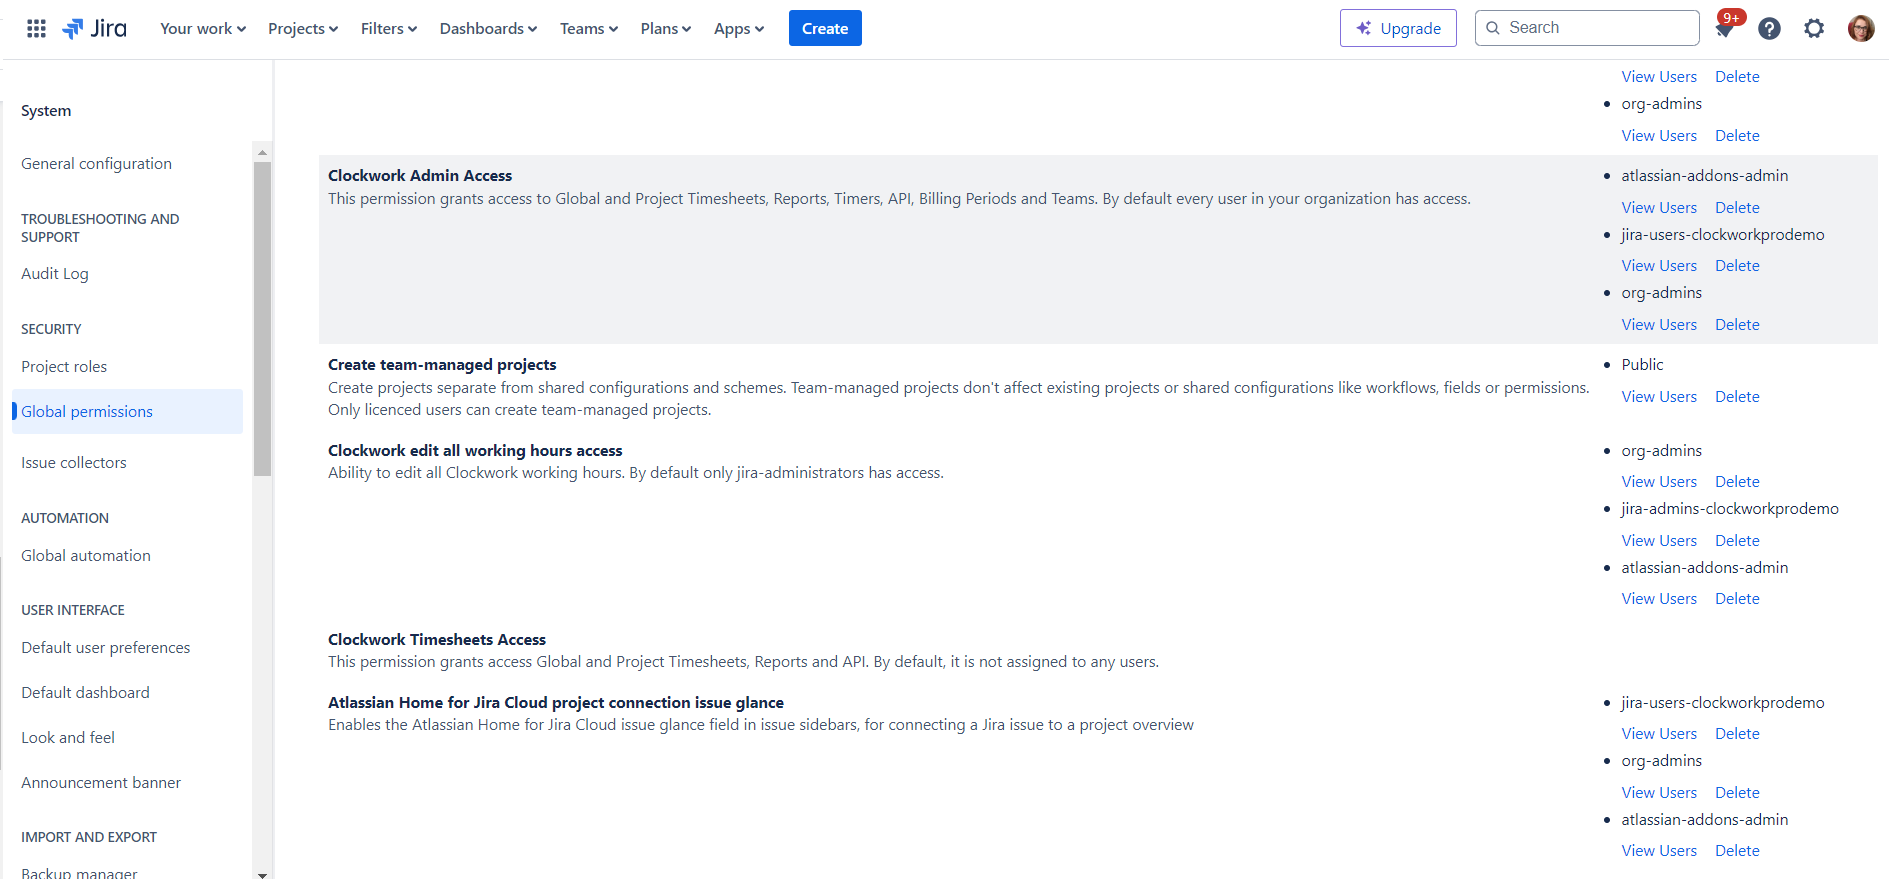The image size is (1889, 879).
Task: Expand the Projects dropdown menu
Action: [x=302, y=28]
